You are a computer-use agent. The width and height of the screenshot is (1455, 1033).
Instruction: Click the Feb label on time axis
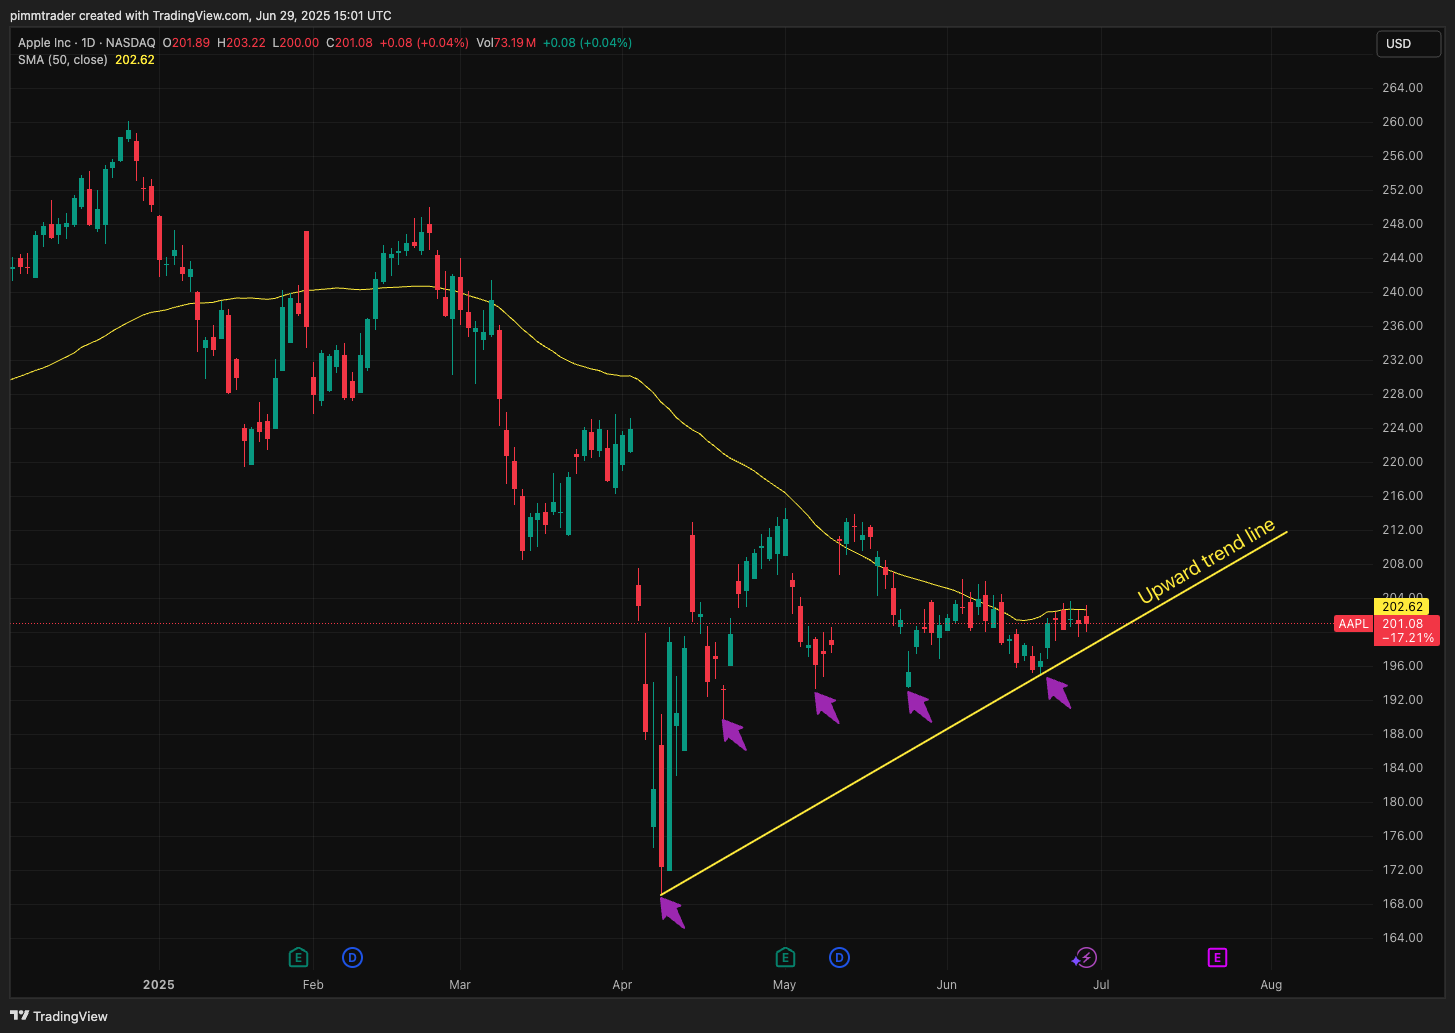tap(313, 985)
